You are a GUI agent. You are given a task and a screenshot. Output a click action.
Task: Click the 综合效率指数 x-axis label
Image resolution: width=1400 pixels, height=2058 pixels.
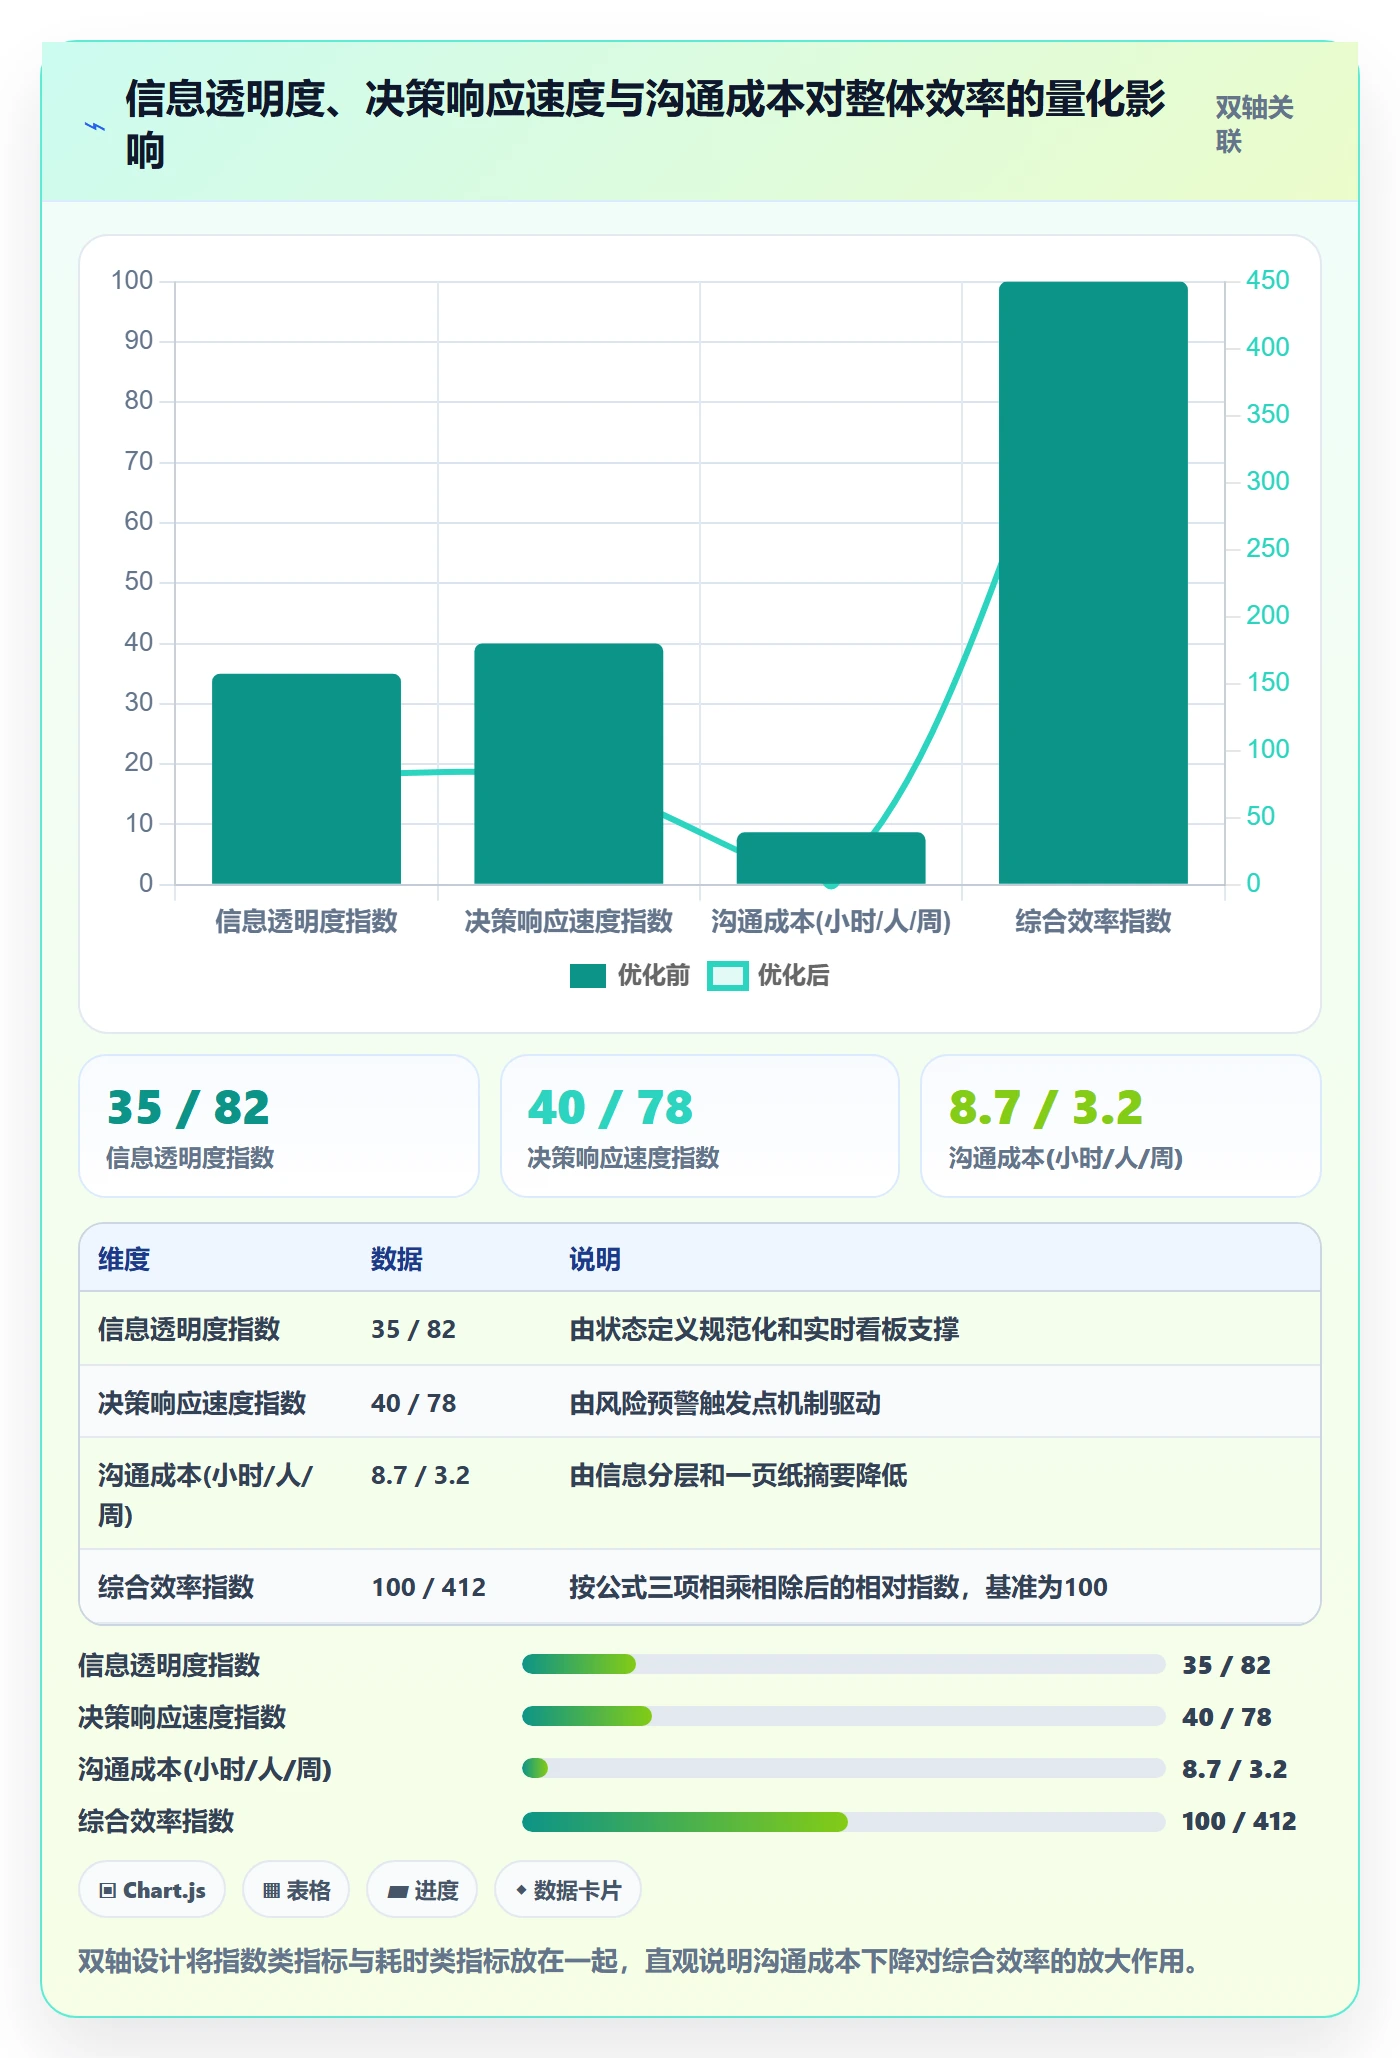pos(1093,921)
